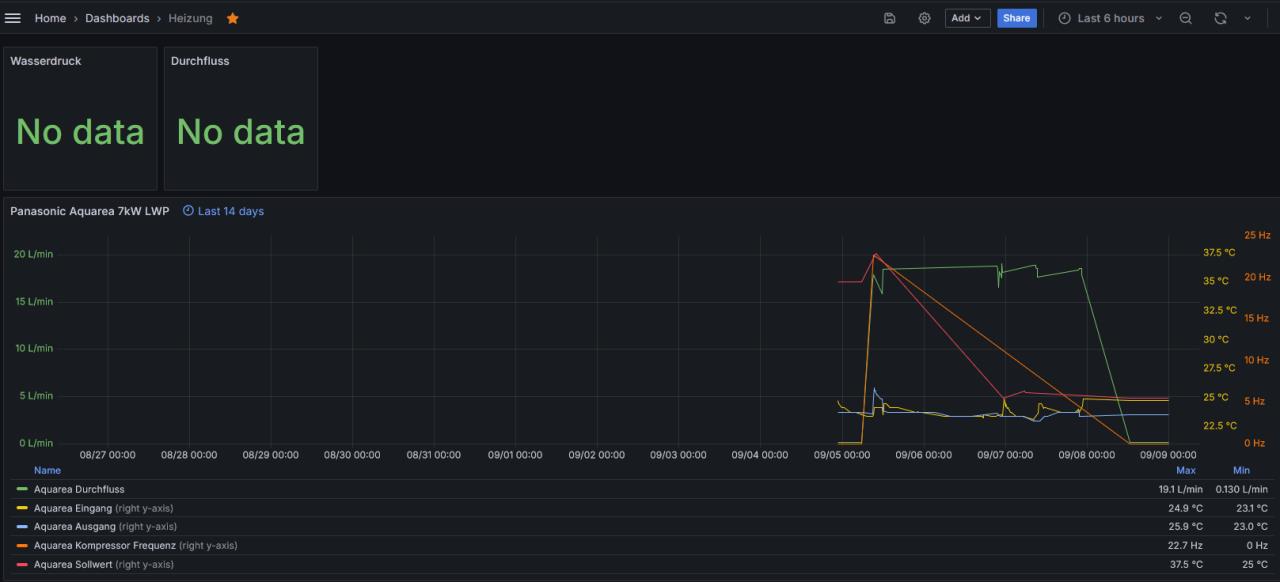1280x582 pixels.
Task: Open color picker for blue Ausgang swatch
Action: [22, 526]
